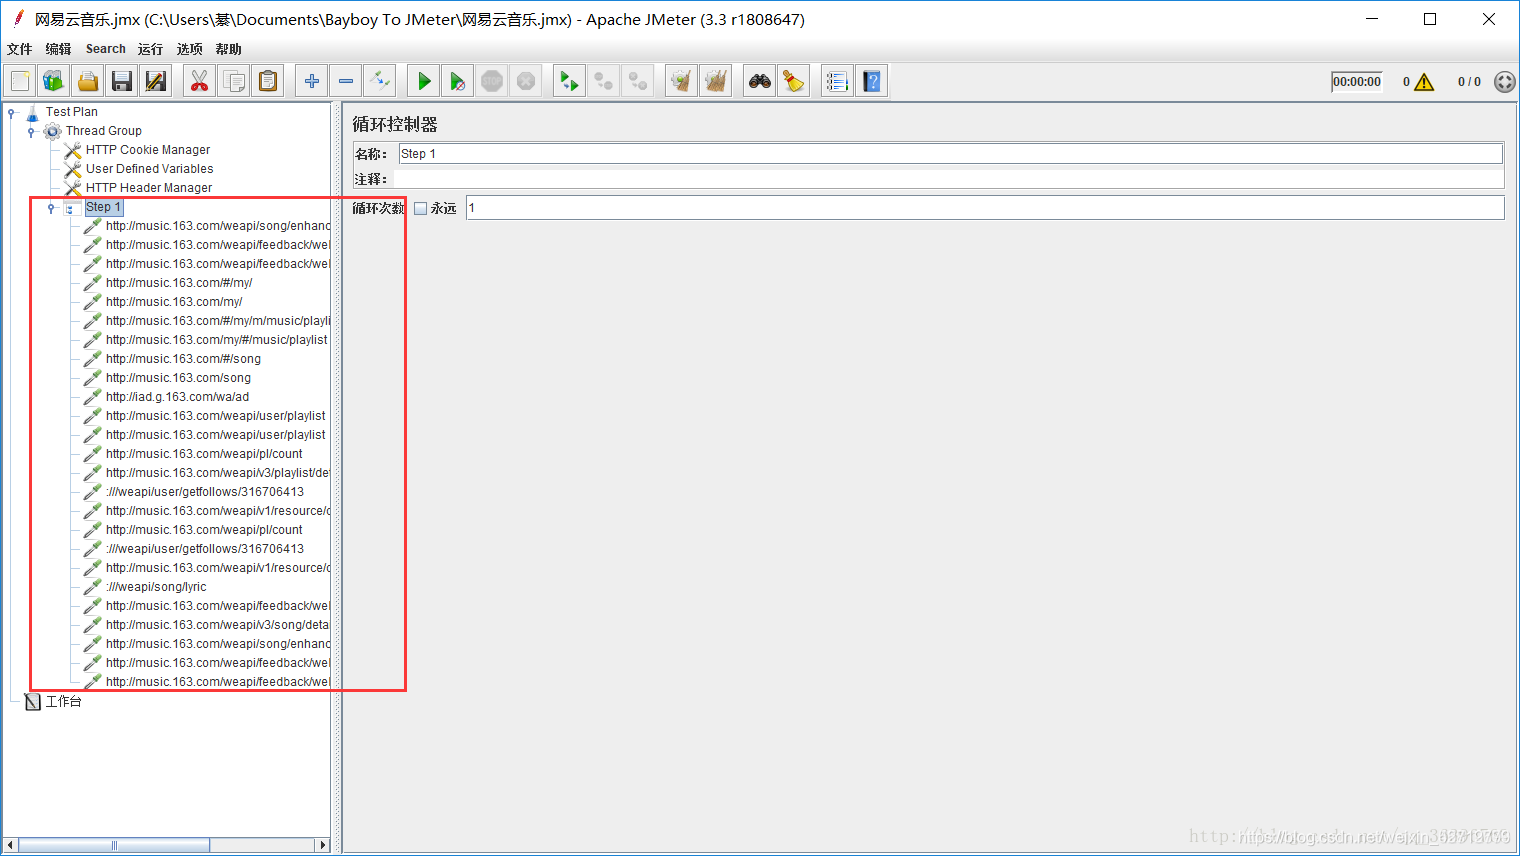1520x856 pixels.
Task: Select the Test Plan root node
Action: pos(72,112)
